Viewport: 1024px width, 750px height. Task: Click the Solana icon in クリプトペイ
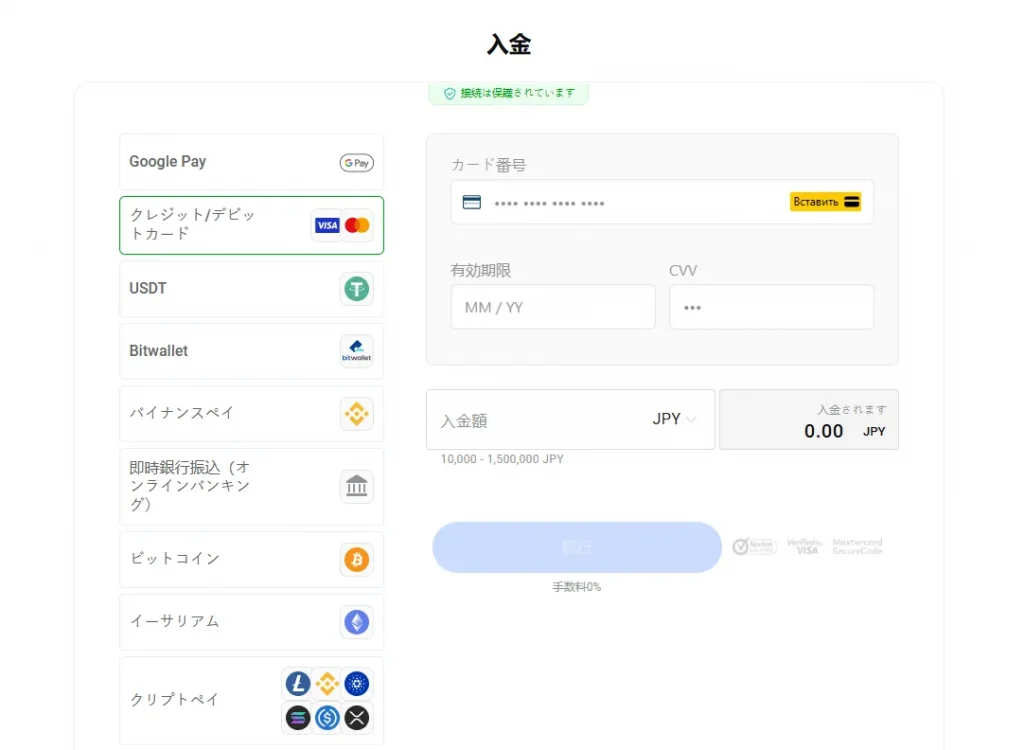298,718
